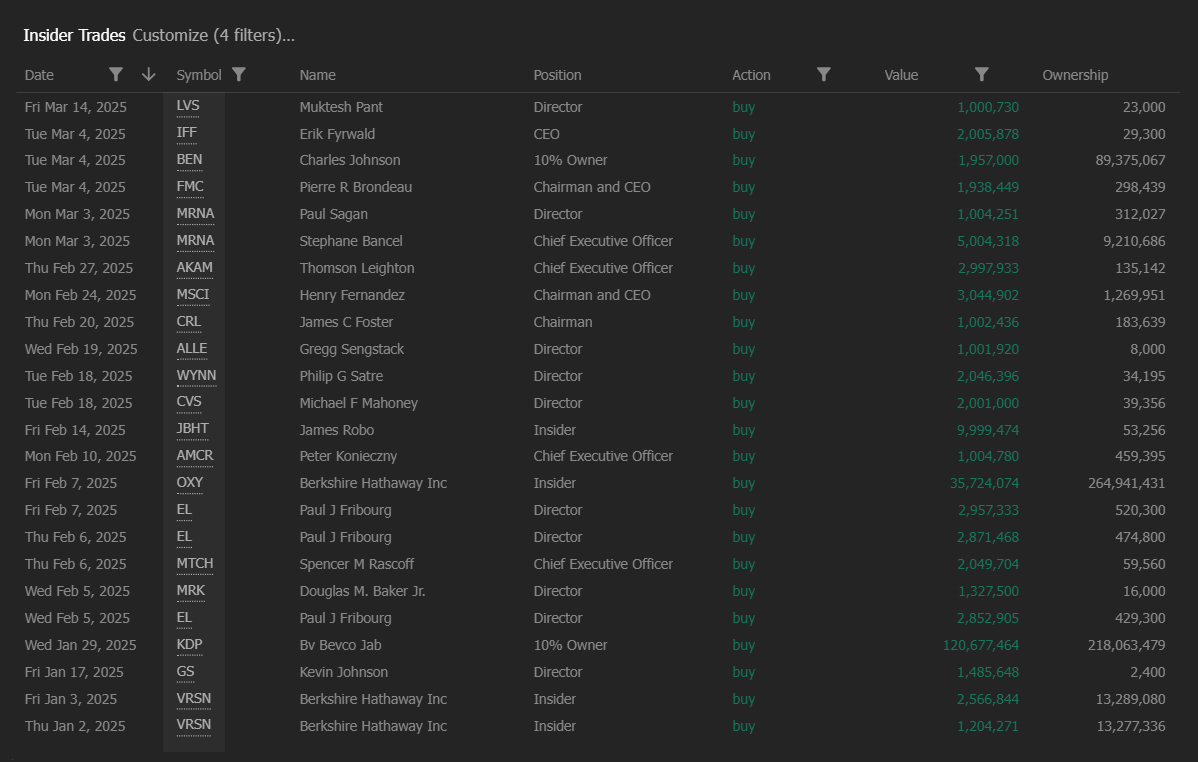Image resolution: width=1198 pixels, height=762 pixels.
Task: Click the Position column header
Action: point(557,74)
